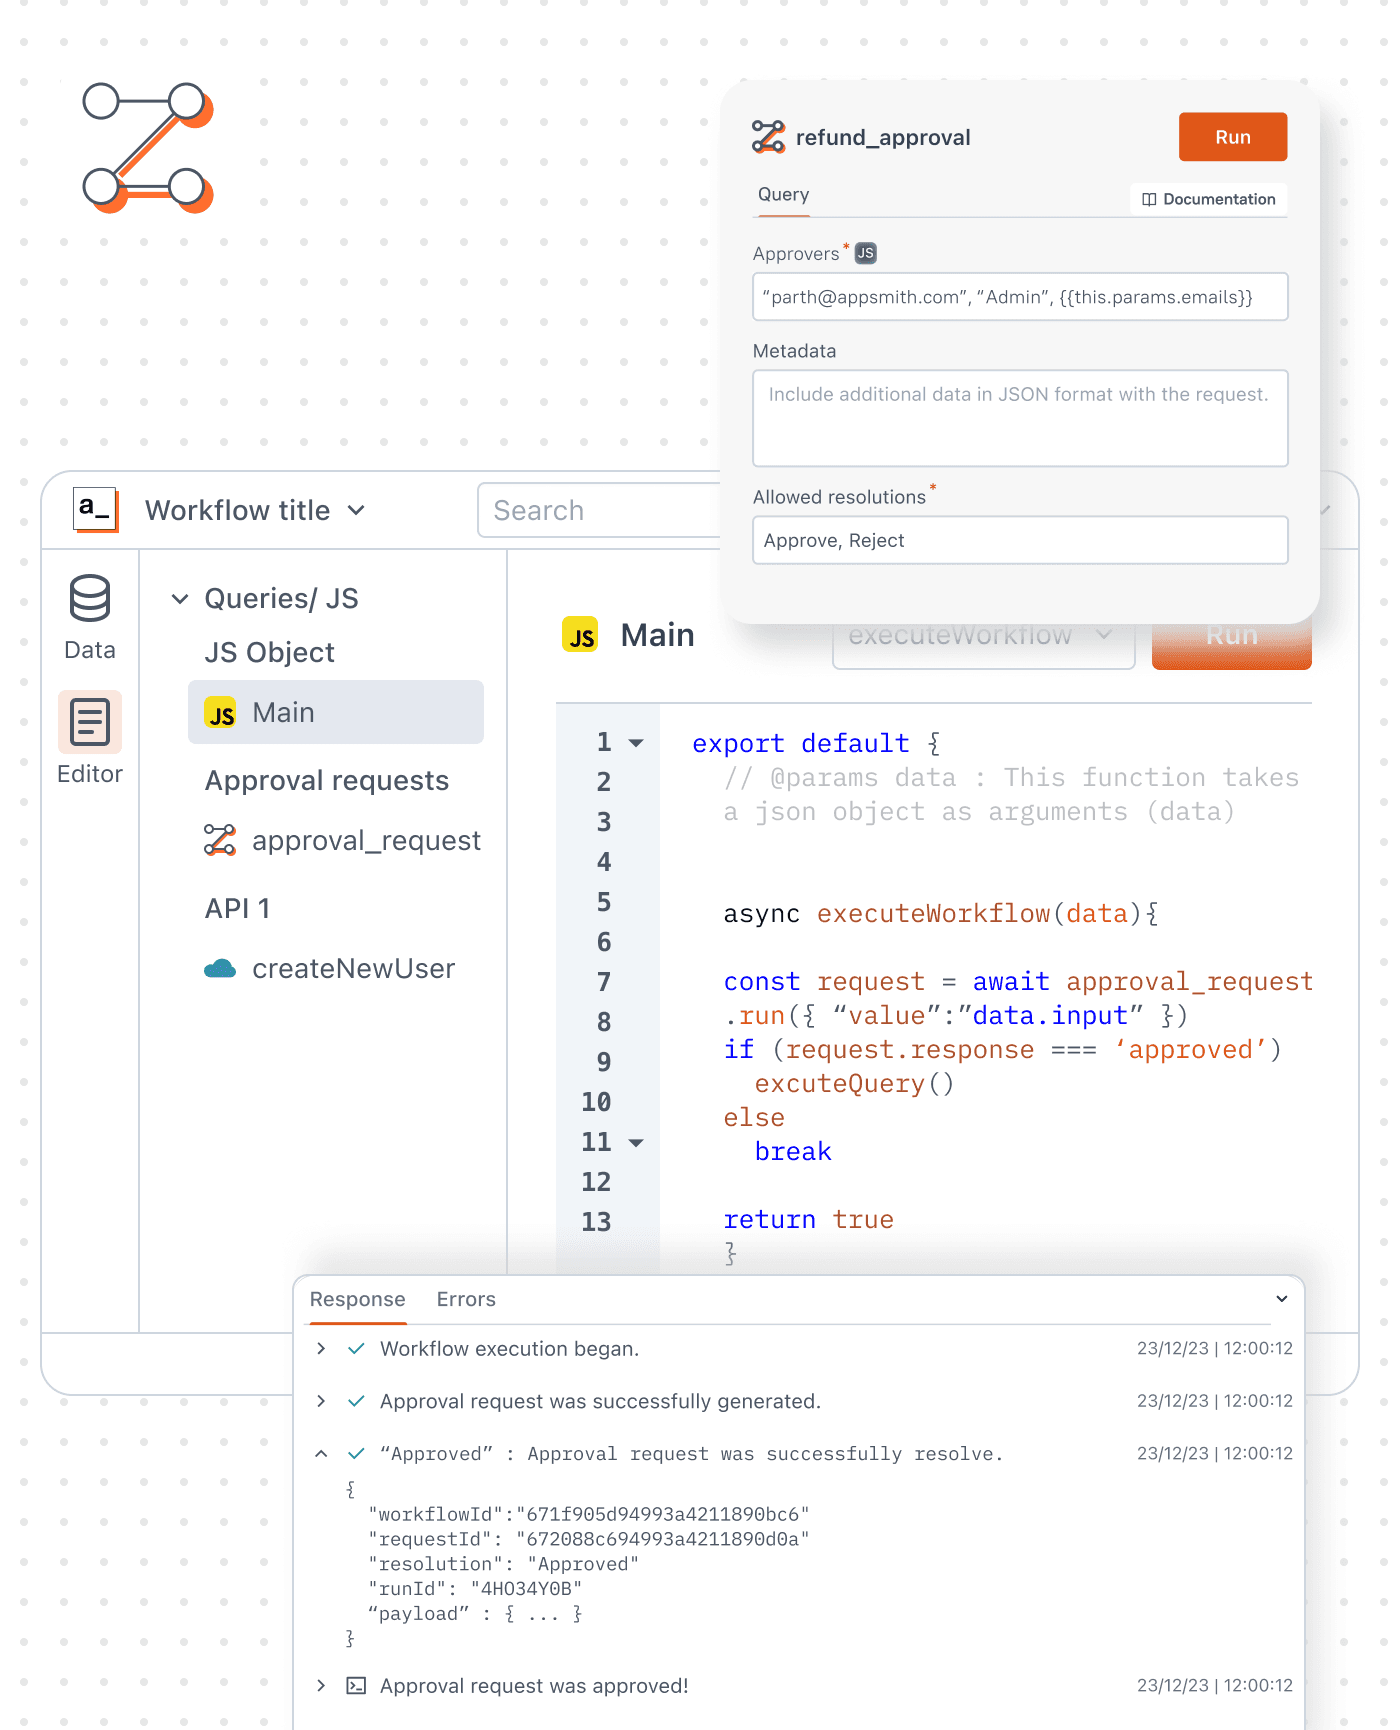
Task: Click the workflow icon beside approval_request
Action: click(x=220, y=840)
